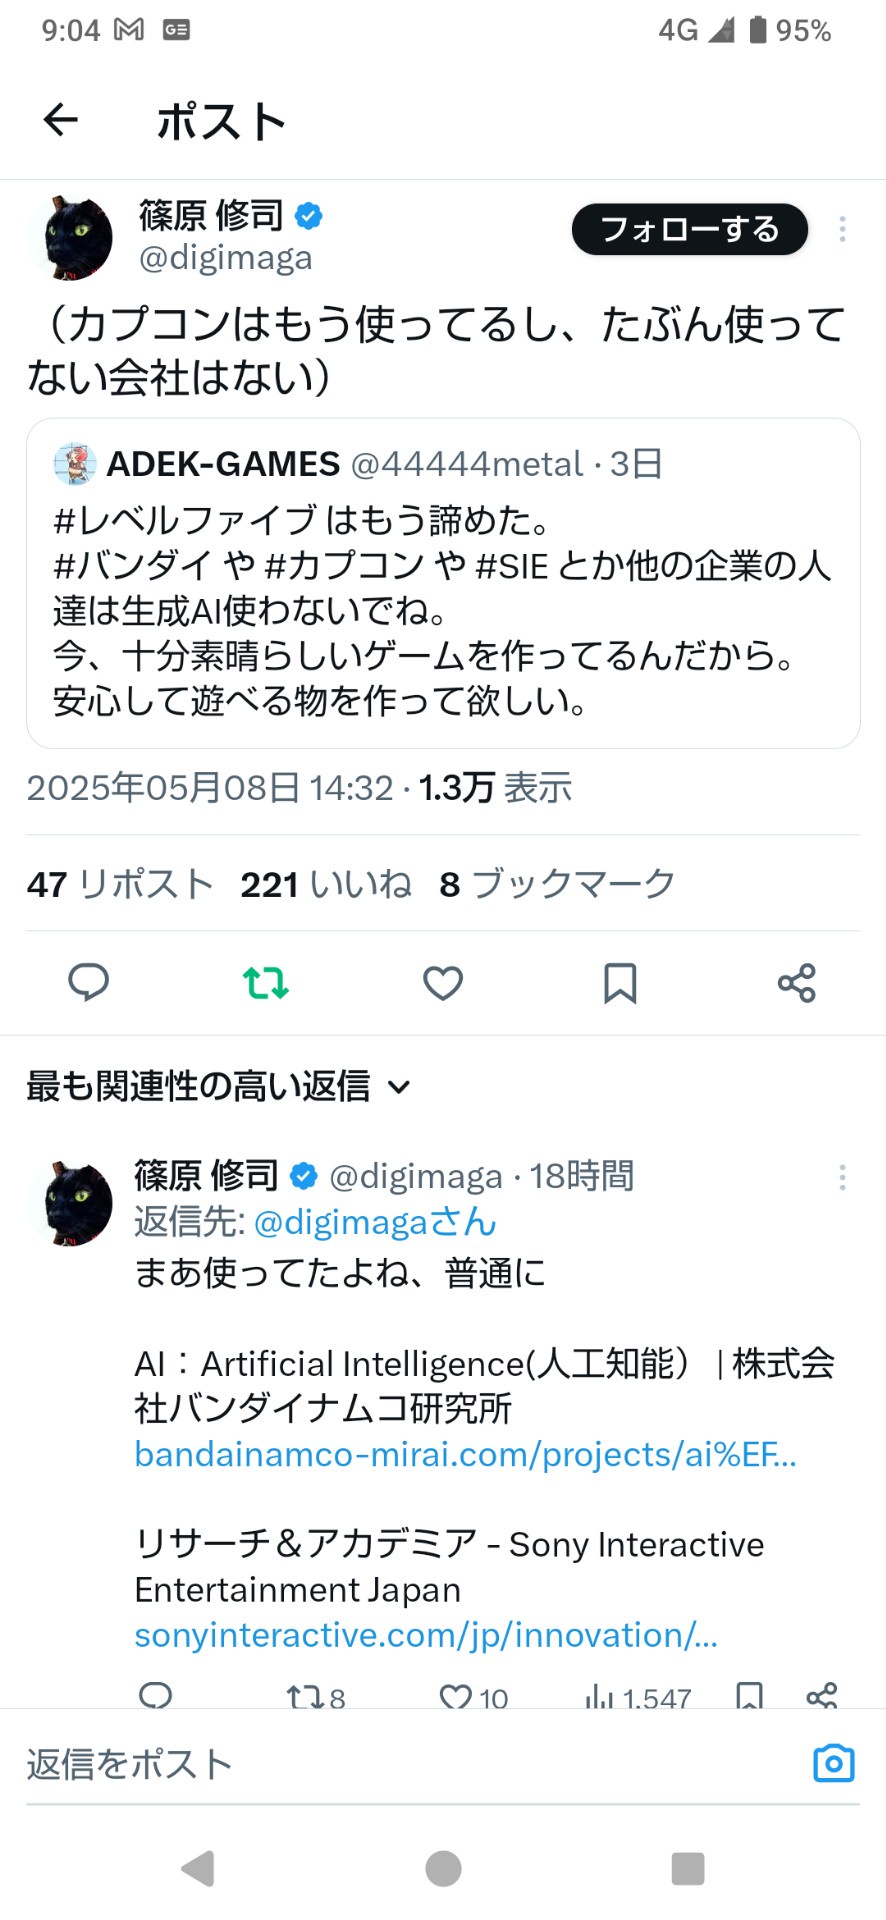
Task: Open main post three-dot menu
Action: pyautogui.click(x=843, y=229)
